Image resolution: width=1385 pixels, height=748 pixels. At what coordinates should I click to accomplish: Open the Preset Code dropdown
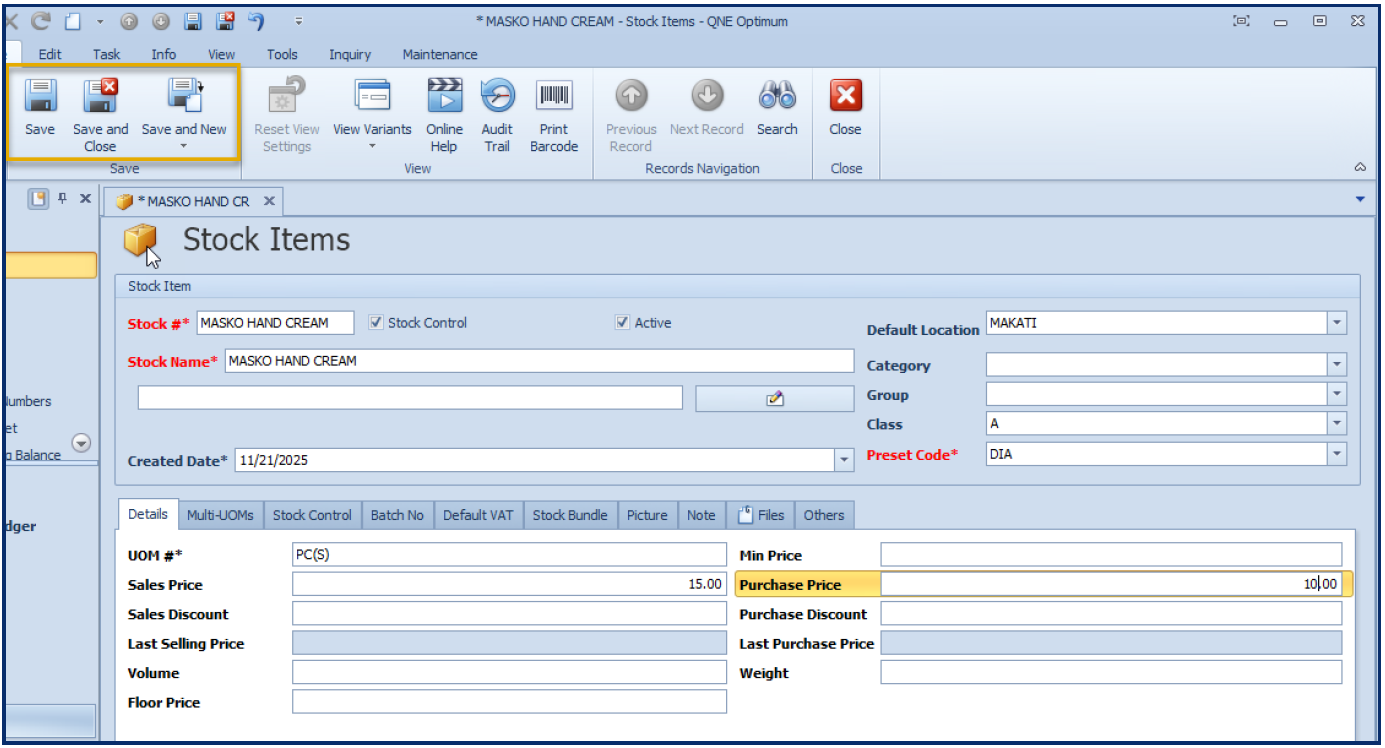click(x=1337, y=454)
